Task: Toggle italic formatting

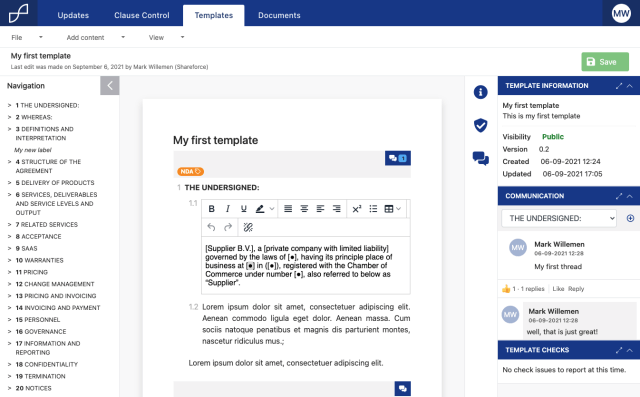Action: pos(228,209)
